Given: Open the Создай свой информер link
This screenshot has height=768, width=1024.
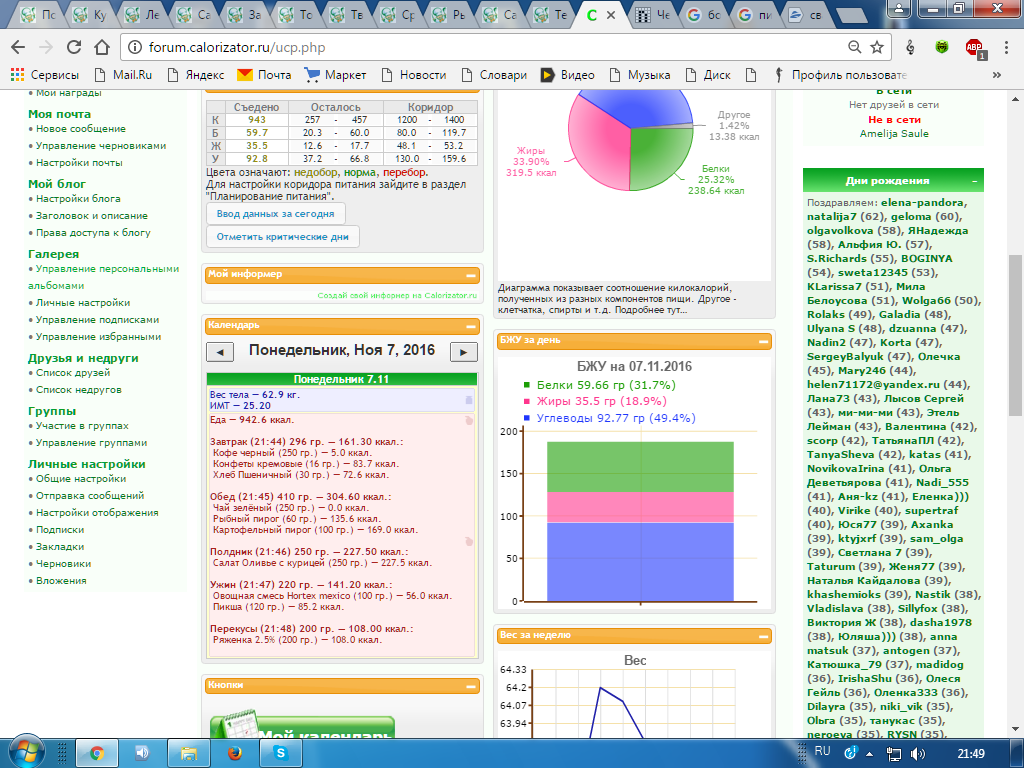Looking at the screenshot, I should [x=397, y=295].
